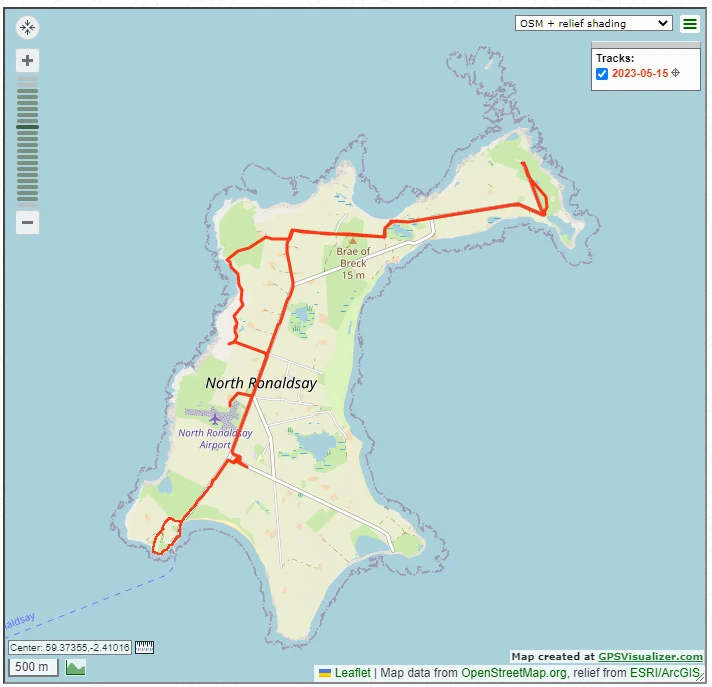Viewport: 712px width, 687px height.
Task: Open the green elevation profile icon
Action: [75, 667]
